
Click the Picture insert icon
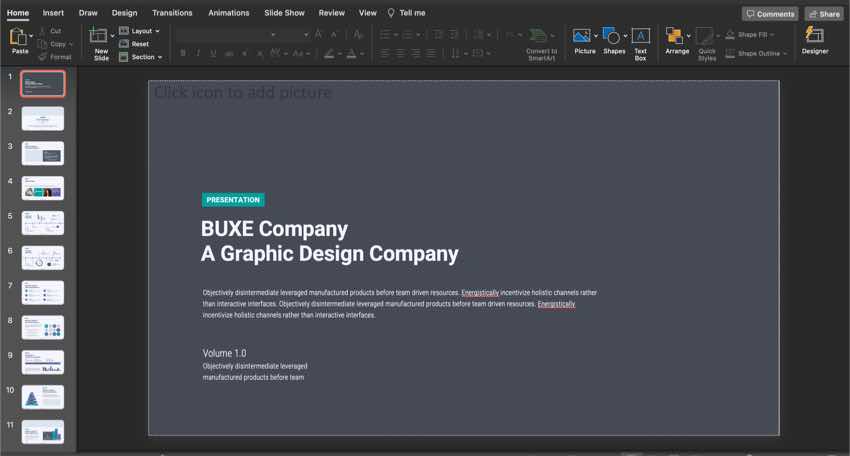coord(582,36)
